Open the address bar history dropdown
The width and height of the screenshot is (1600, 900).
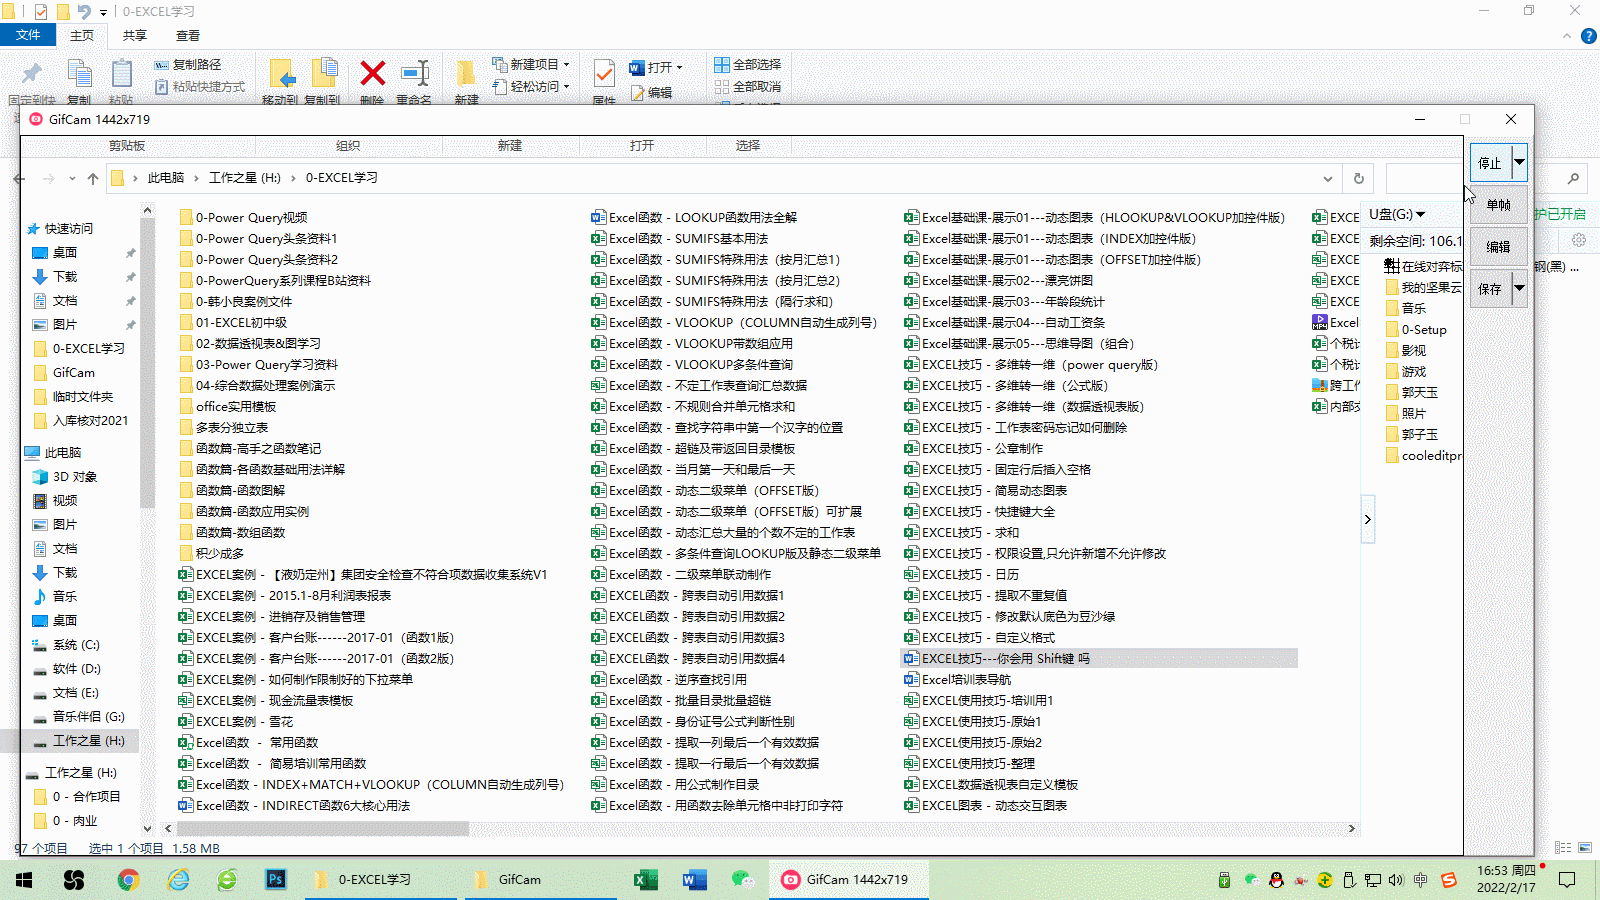1327,178
